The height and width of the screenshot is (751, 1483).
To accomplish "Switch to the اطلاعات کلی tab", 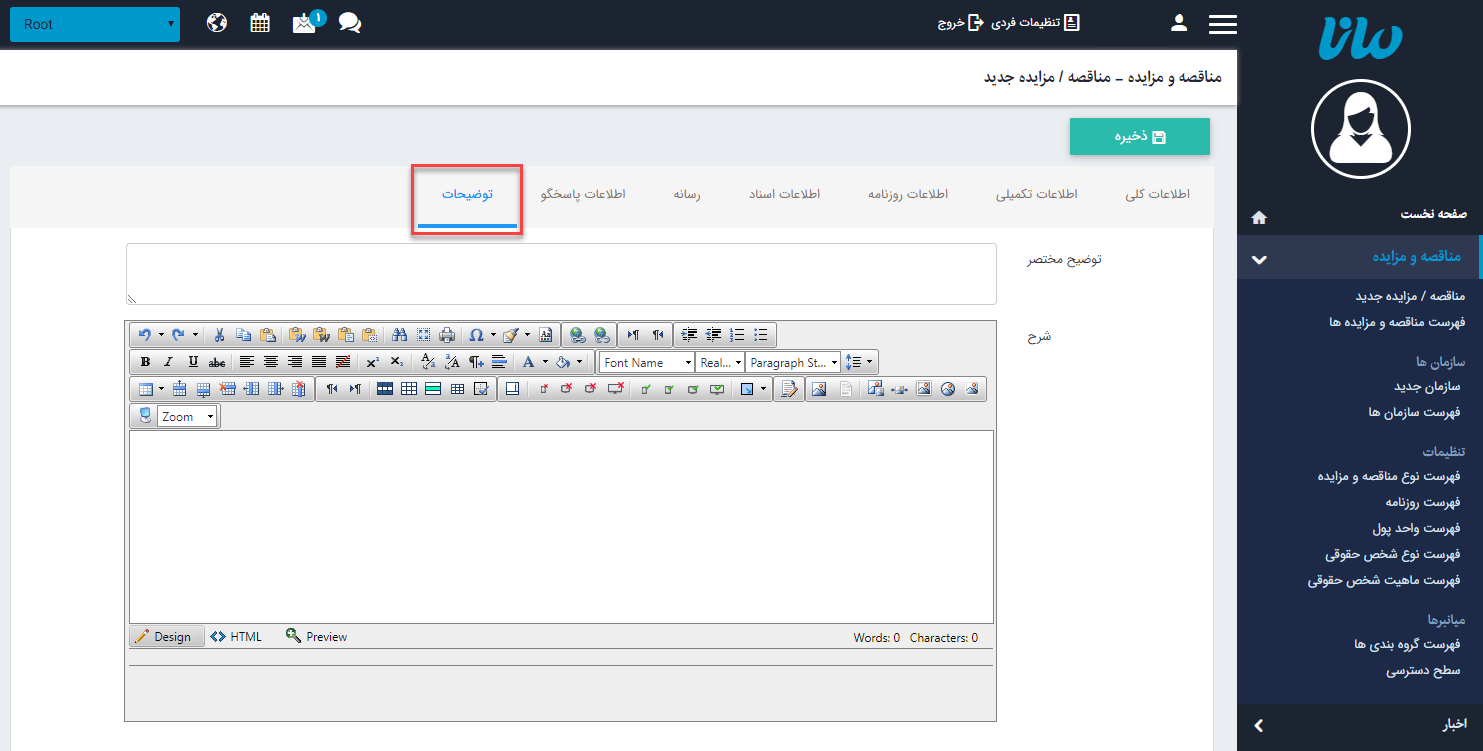I will coord(1157,195).
